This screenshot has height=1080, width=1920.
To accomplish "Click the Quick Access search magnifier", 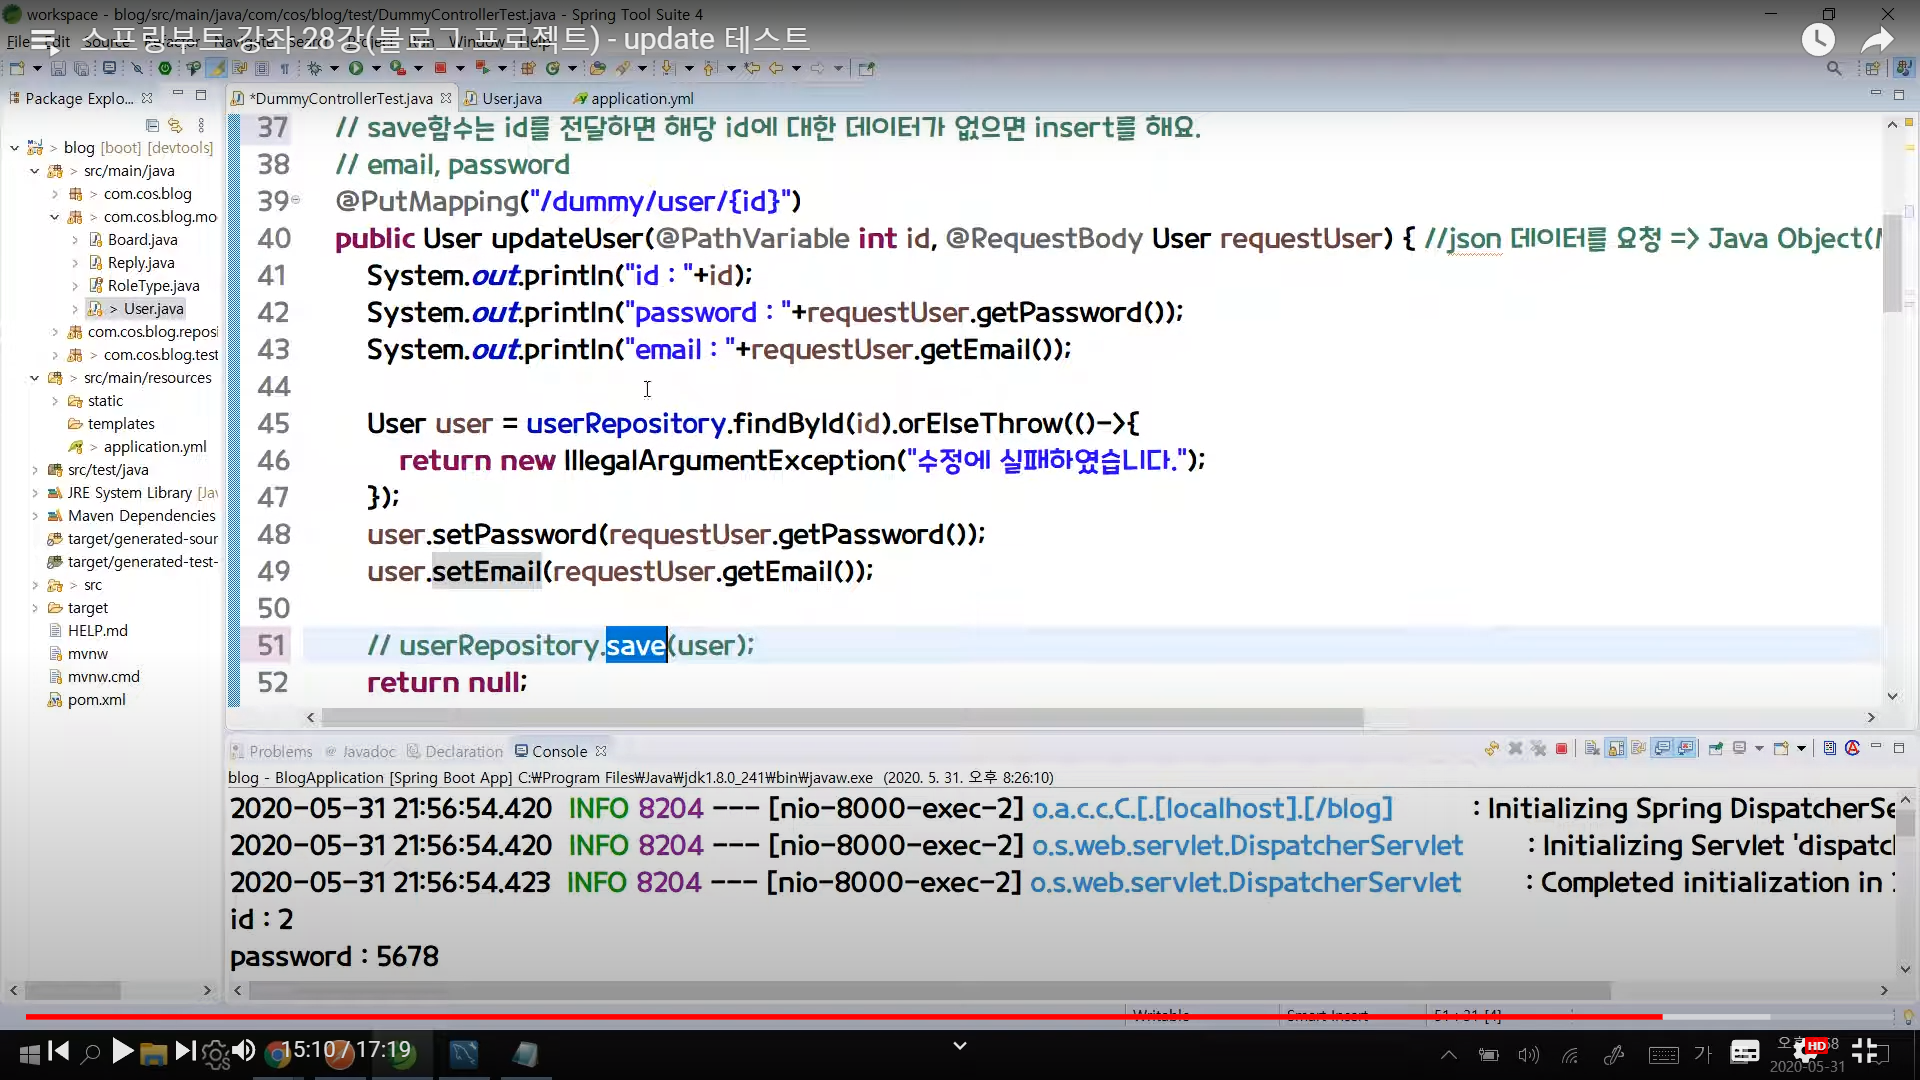I will click(x=1833, y=69).
